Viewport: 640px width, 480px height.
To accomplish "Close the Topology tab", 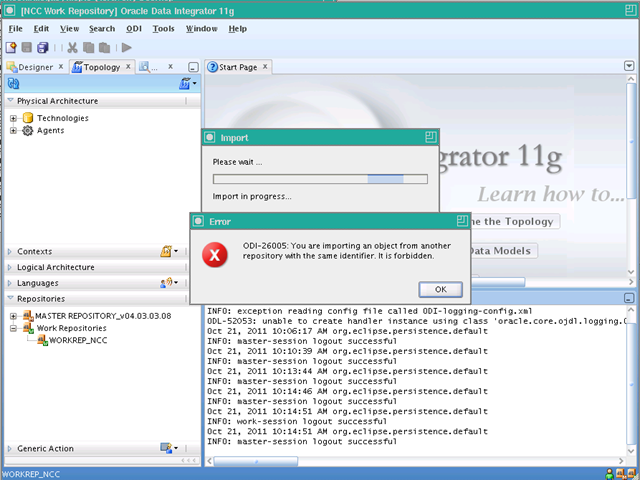I will [128, 67].
